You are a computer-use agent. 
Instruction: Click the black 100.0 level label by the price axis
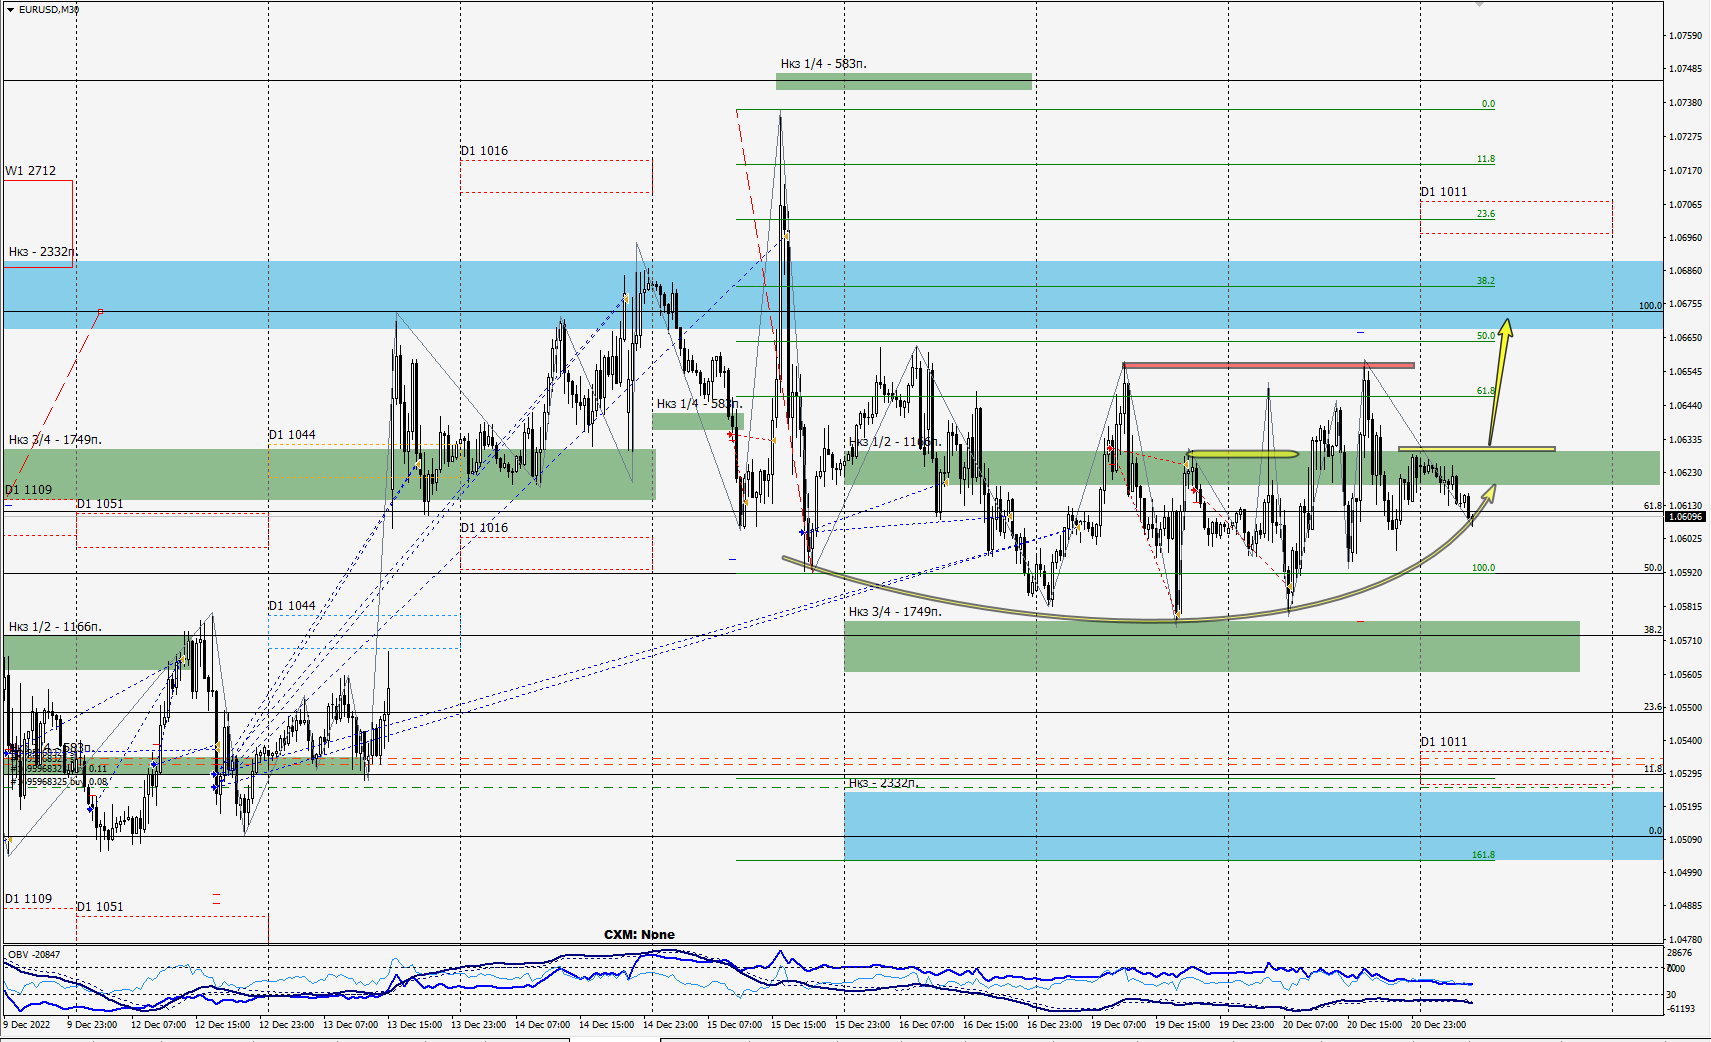coord(1650,306)
